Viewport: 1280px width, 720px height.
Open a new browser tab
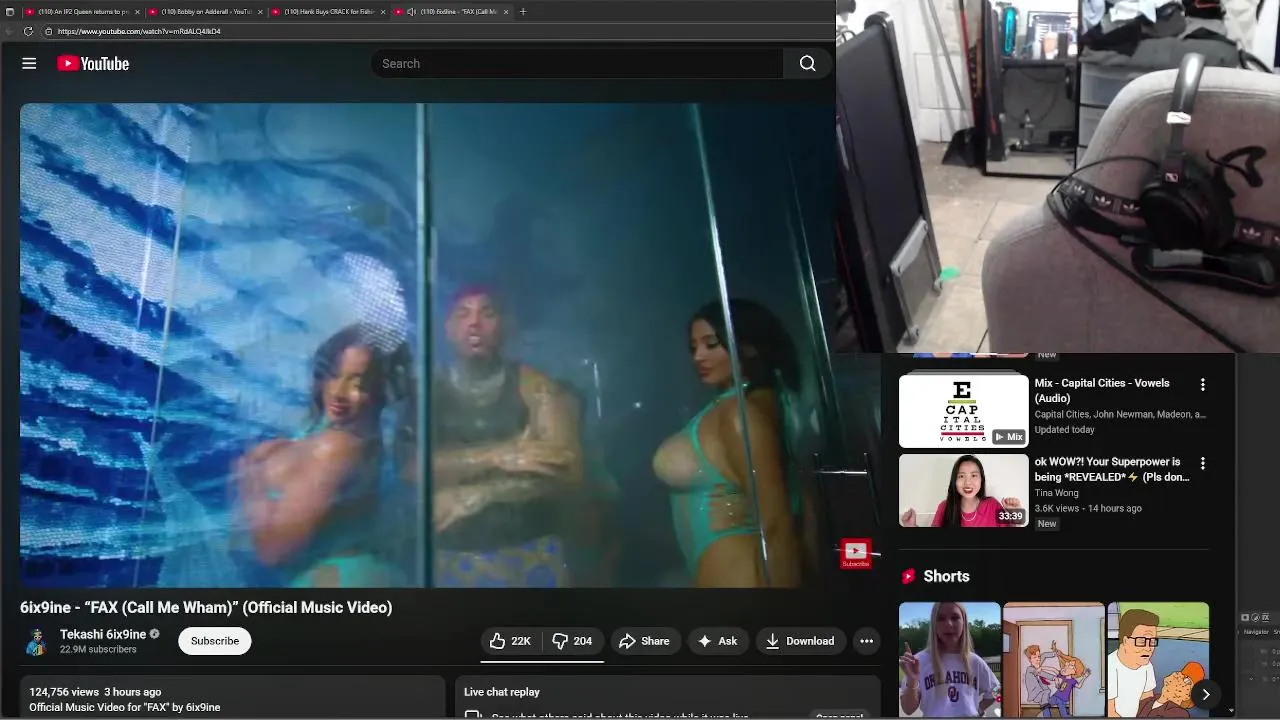pos(523,12)
